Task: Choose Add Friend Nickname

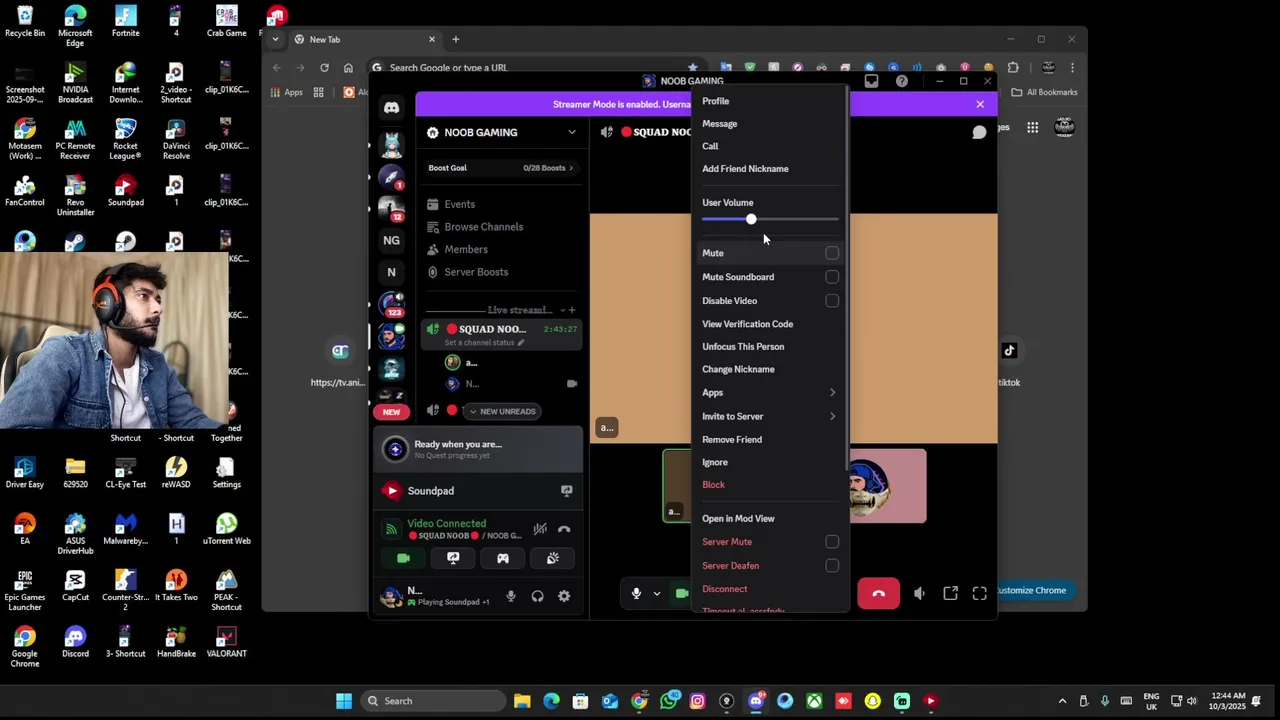Action: point(770,169)
